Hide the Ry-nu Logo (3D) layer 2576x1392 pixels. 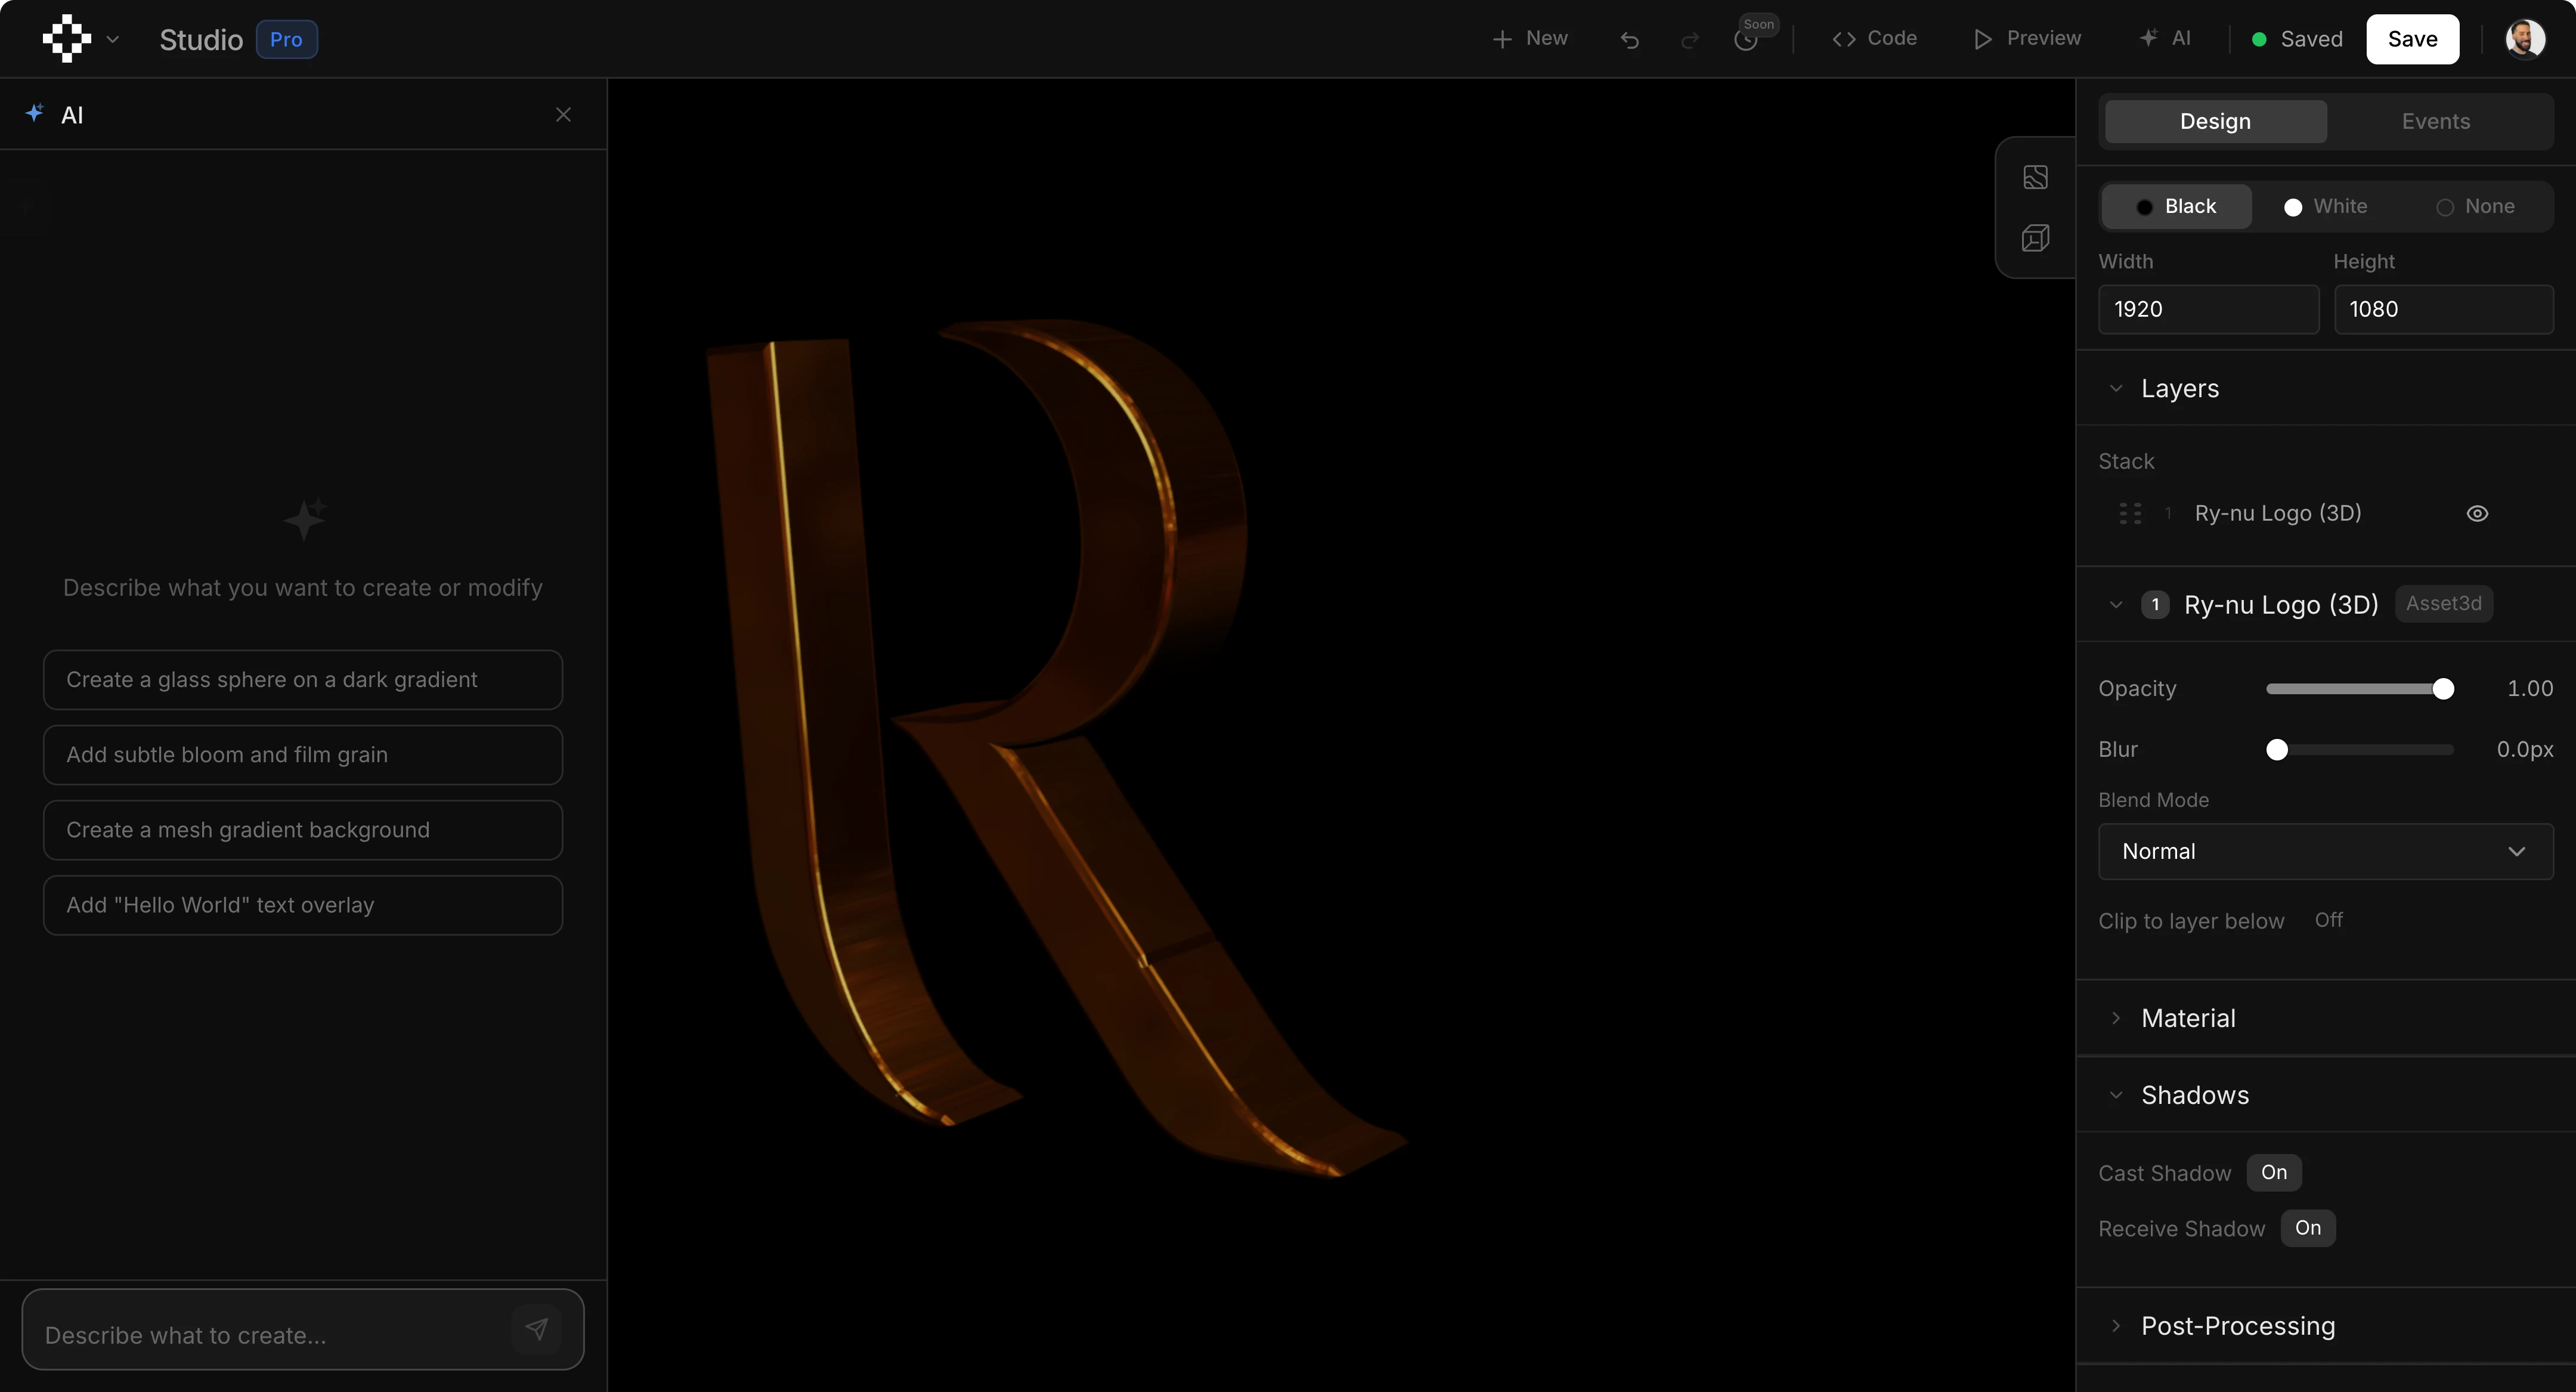tap(2477, 514)
